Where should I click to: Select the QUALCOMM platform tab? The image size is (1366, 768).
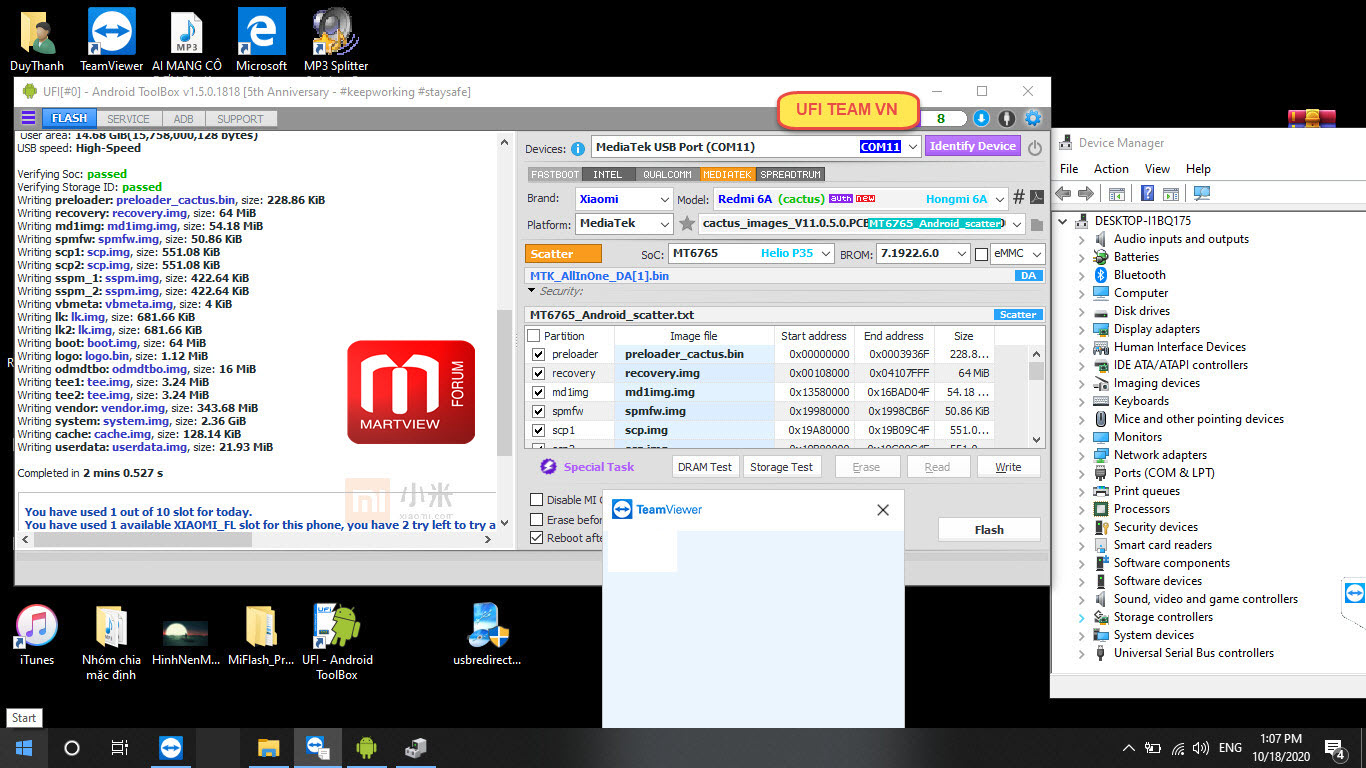coord(667,174)
